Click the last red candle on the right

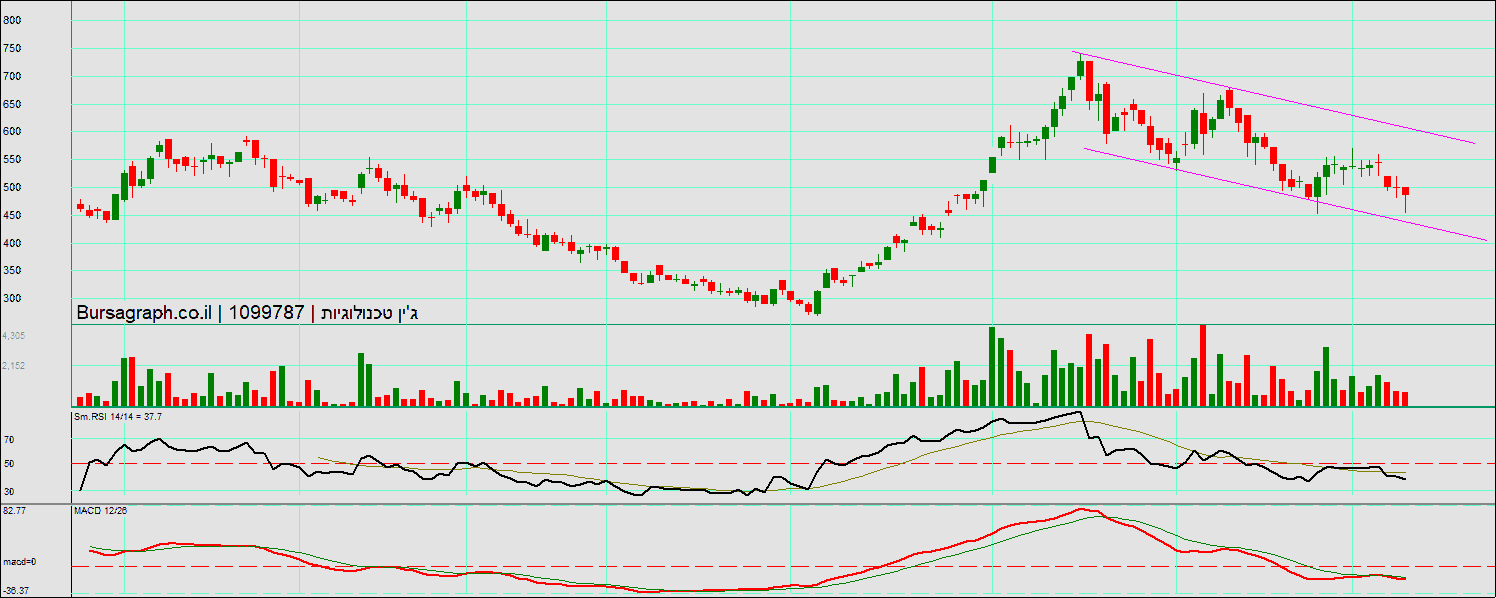1405,191
